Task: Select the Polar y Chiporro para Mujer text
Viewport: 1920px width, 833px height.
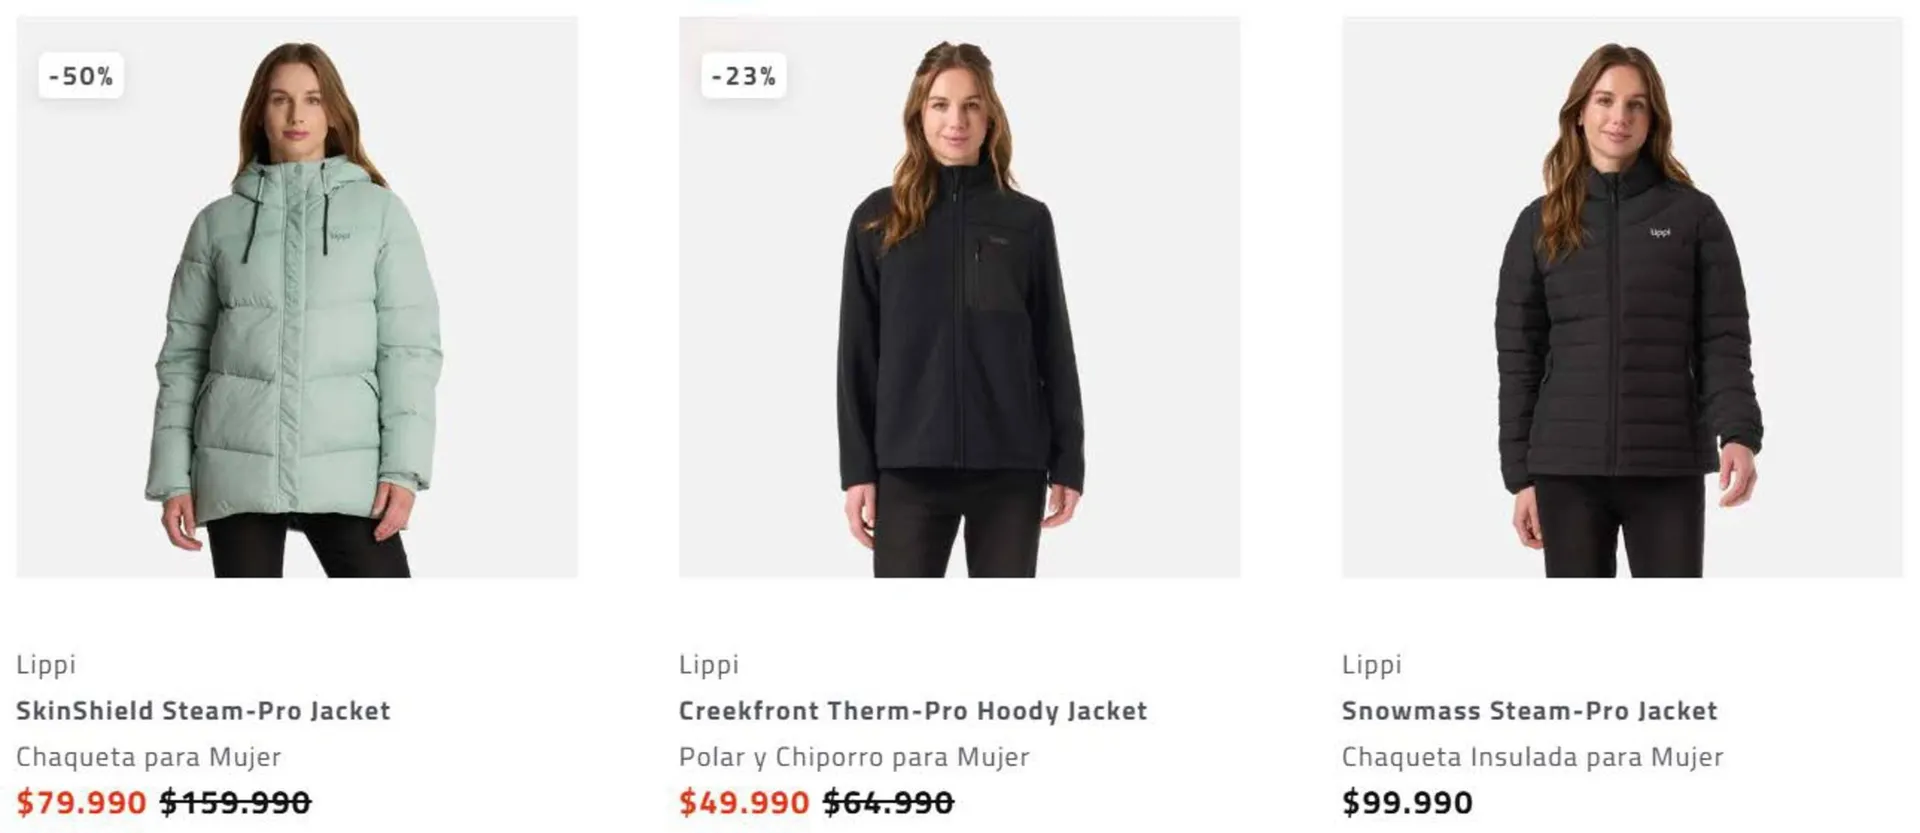Action: pyautogui.click(x=854, y=757)
